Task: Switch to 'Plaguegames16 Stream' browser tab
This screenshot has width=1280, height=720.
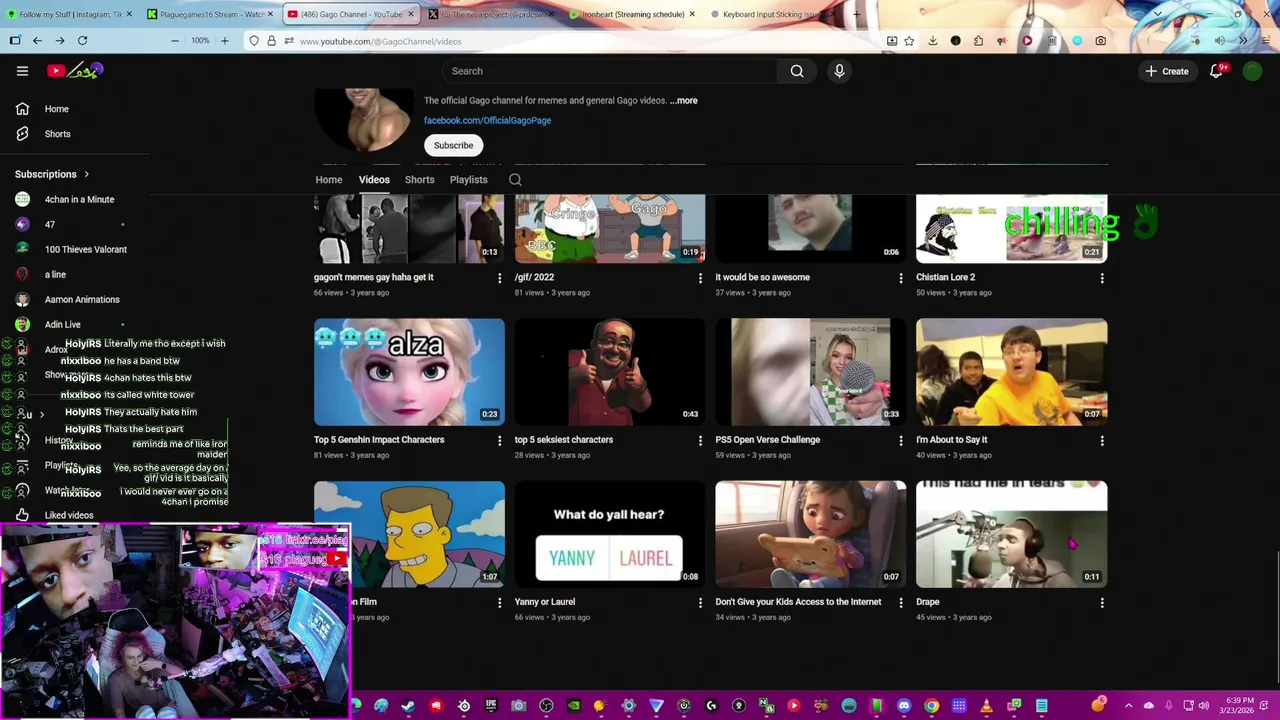Action: [x=210, y=14]
